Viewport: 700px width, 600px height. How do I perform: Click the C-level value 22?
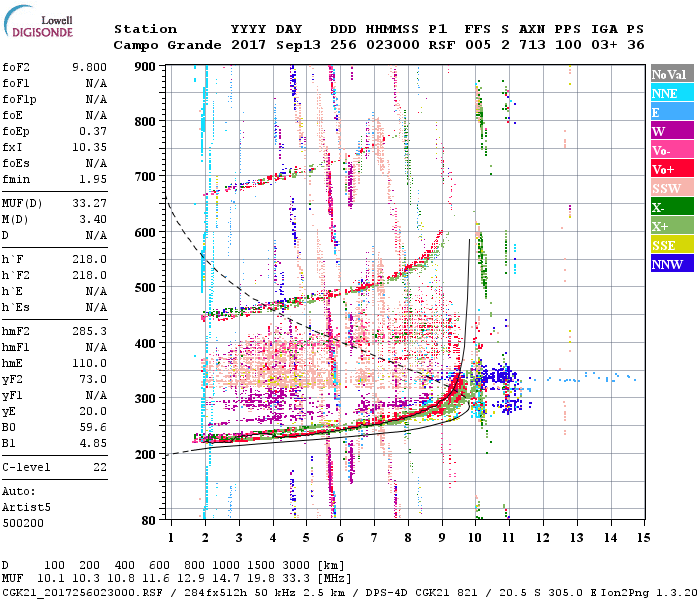(100, 467)
